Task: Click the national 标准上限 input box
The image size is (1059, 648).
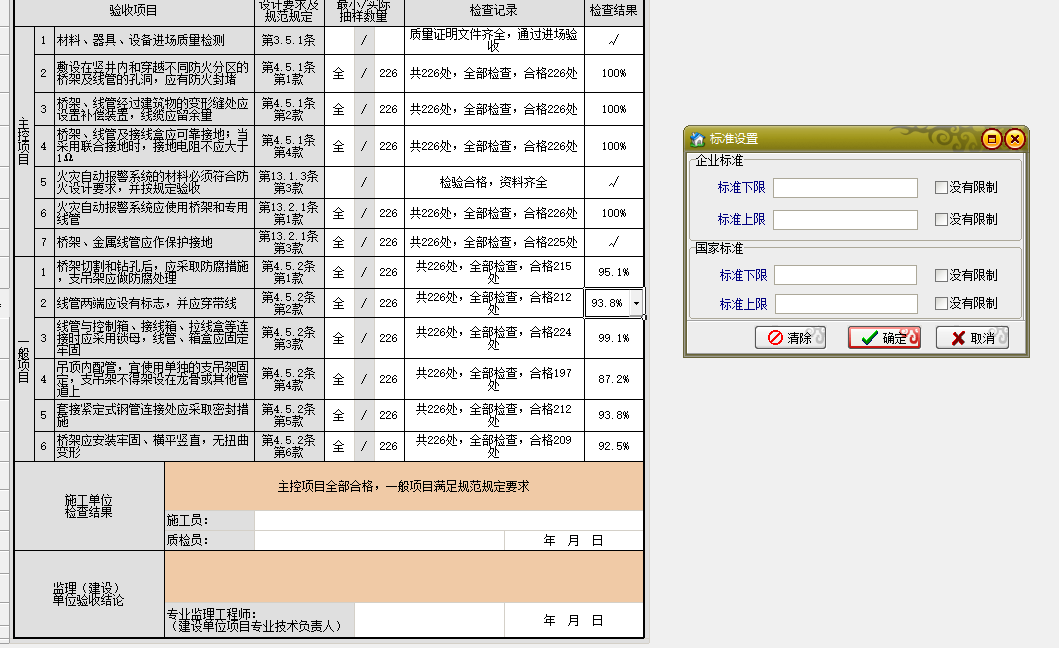Action: [845, 303]
